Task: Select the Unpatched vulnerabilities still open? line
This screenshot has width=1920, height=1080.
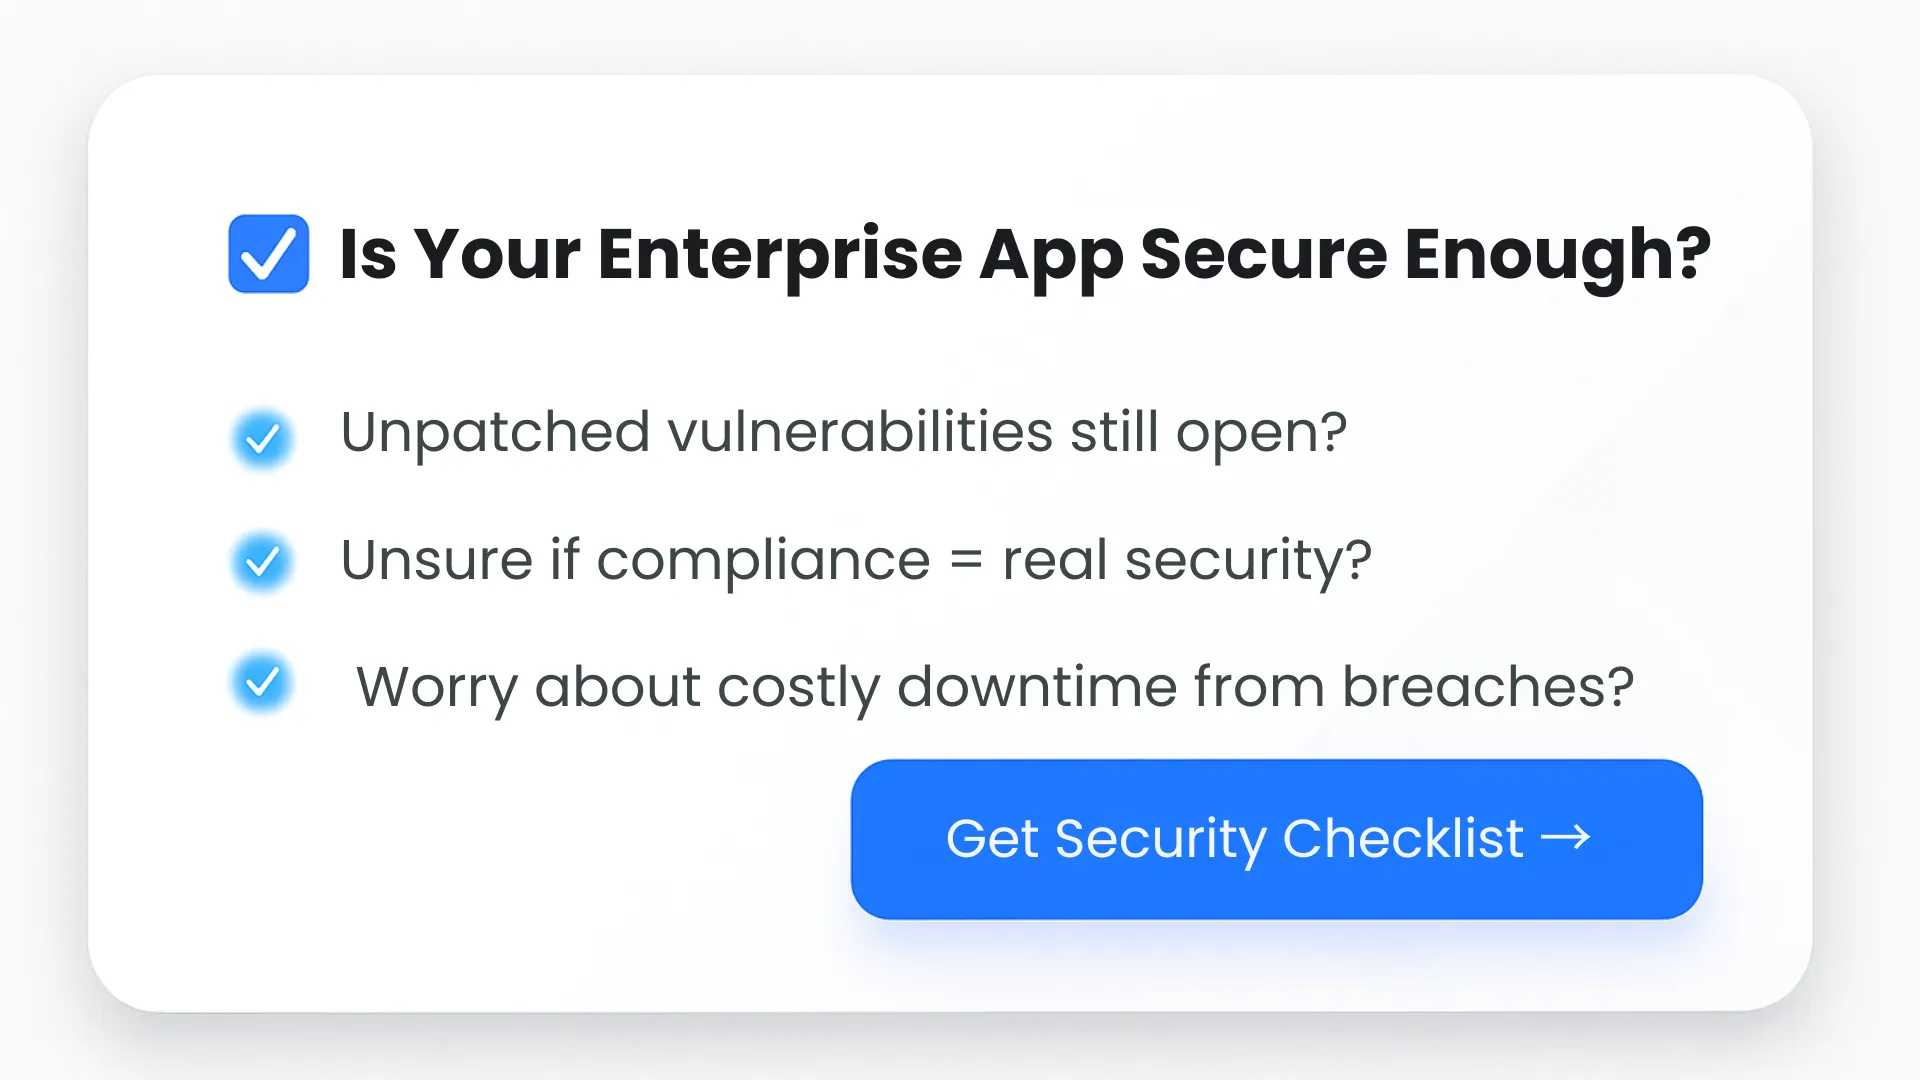Action: [843, 433]
